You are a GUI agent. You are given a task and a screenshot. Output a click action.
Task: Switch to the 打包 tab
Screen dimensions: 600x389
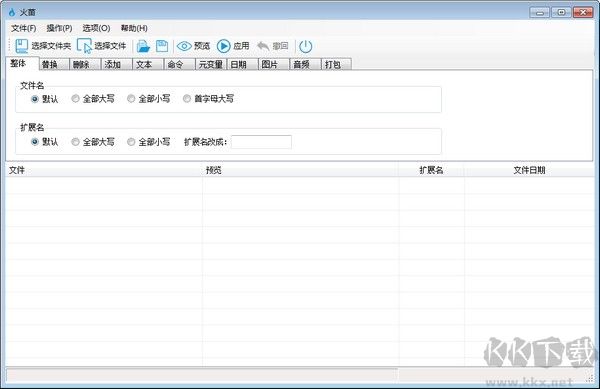(337, 65)
